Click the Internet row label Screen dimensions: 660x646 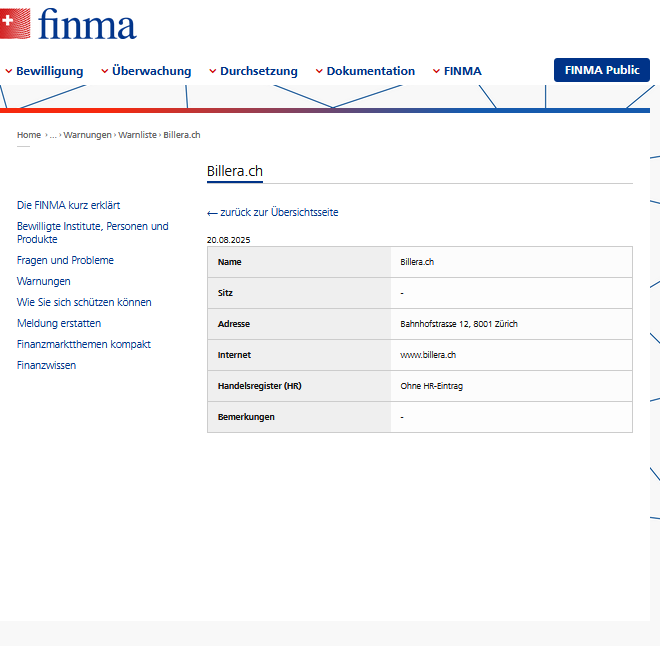click(x=234, y=355)
